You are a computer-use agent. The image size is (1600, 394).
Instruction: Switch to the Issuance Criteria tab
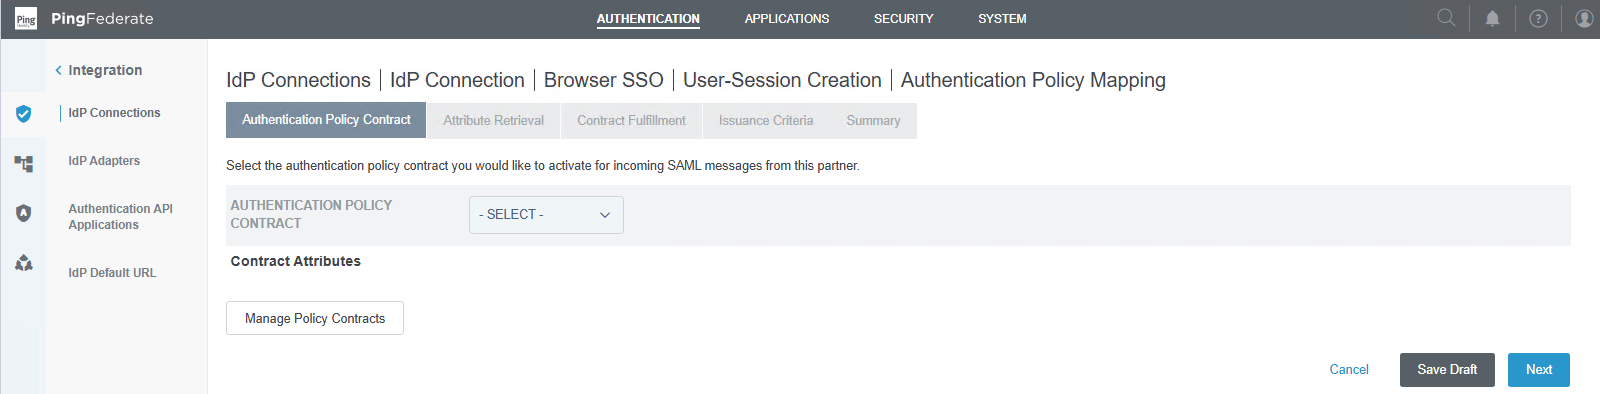tap(766, 120)
